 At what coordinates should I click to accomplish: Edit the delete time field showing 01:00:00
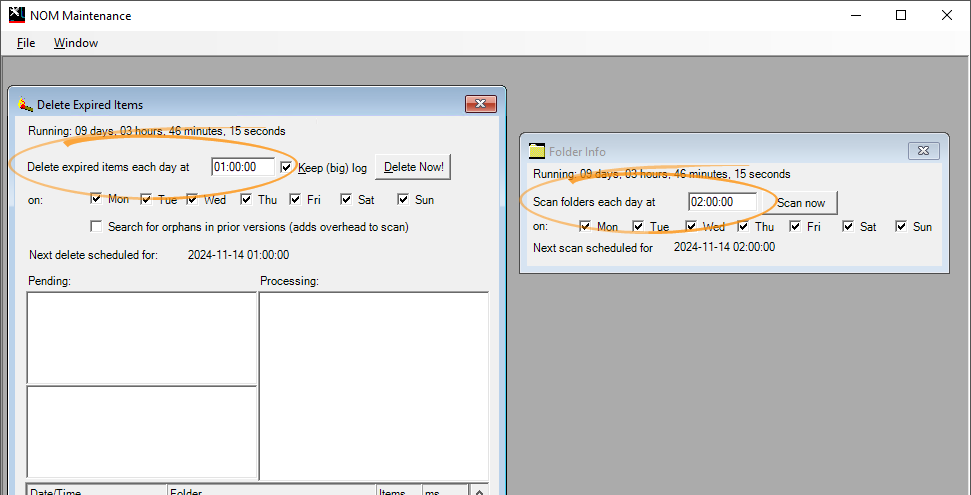[x=243, y=167]
